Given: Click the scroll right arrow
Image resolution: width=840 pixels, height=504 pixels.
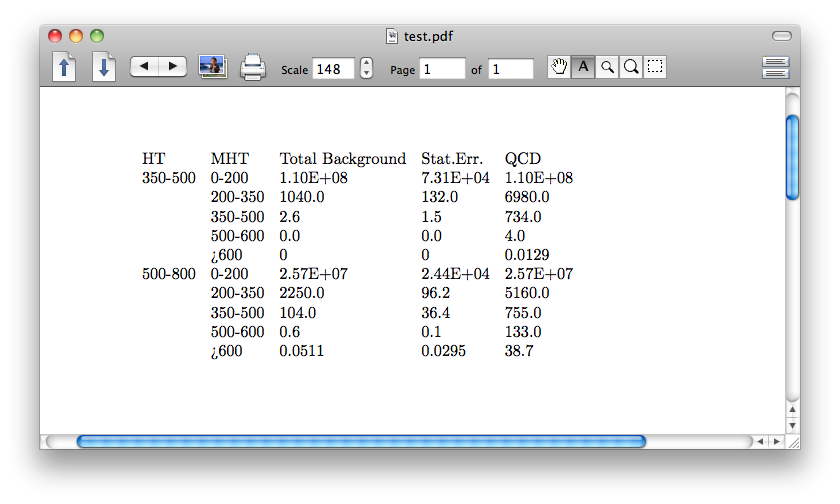Looking at the screenshot, I should (x=776, y=441).
